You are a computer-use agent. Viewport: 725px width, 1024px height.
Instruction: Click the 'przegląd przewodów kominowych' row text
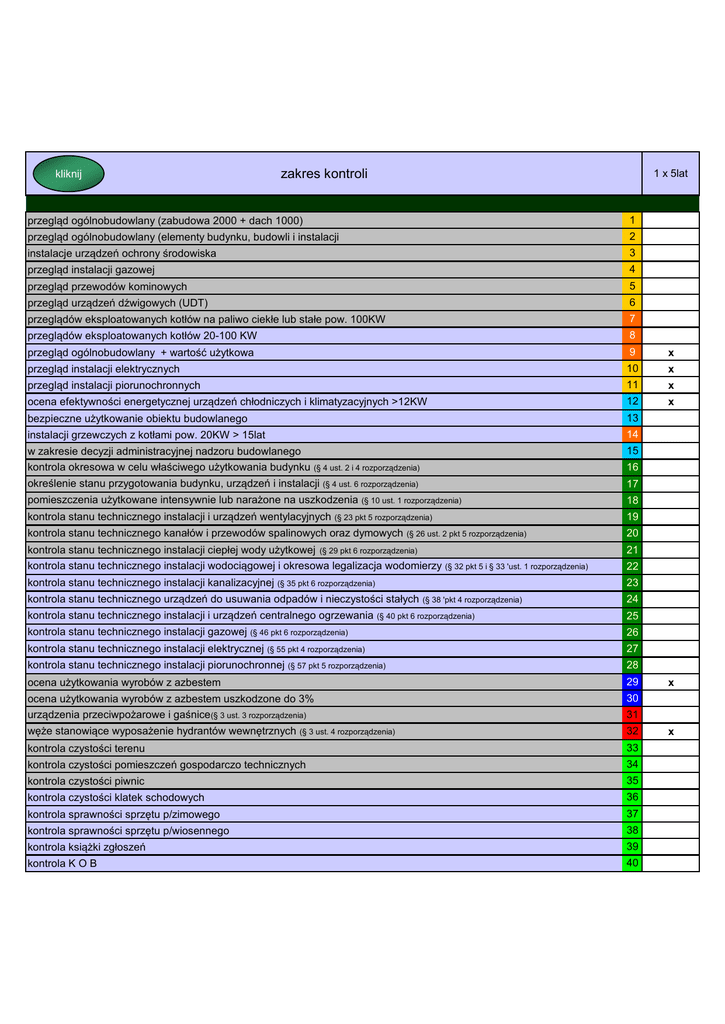click(107, 286)
